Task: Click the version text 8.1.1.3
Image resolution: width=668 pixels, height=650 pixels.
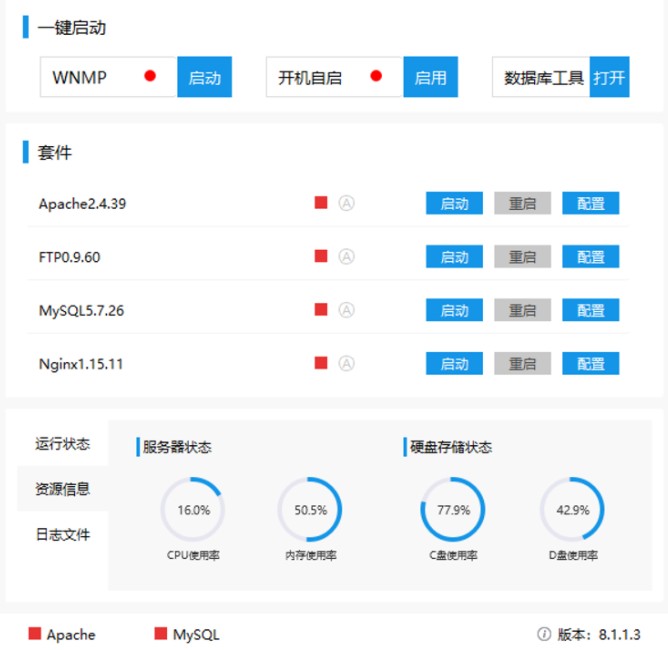Action: click(x=619, y=634)
